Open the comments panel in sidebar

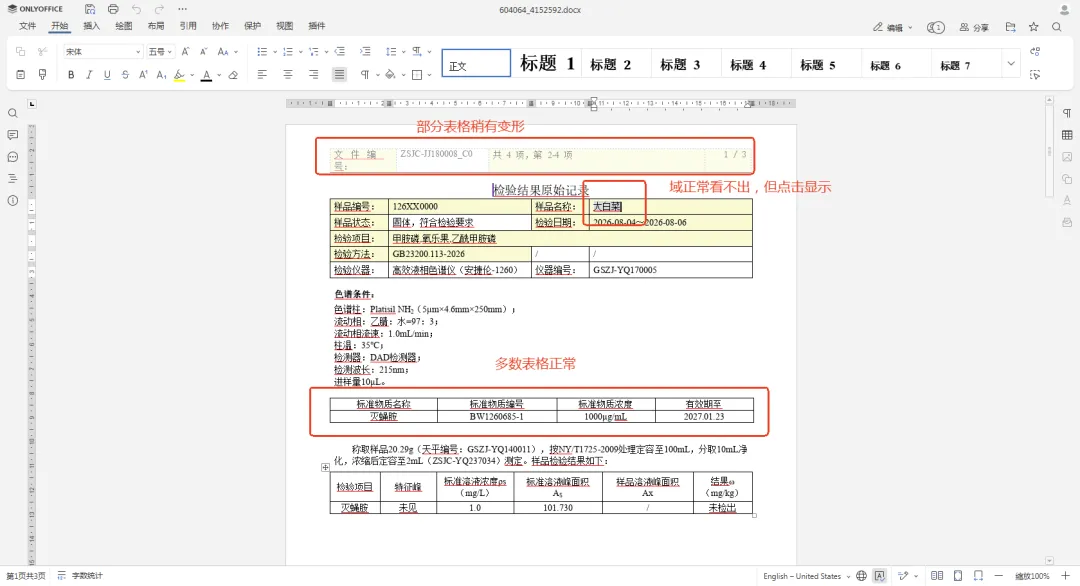12,135
